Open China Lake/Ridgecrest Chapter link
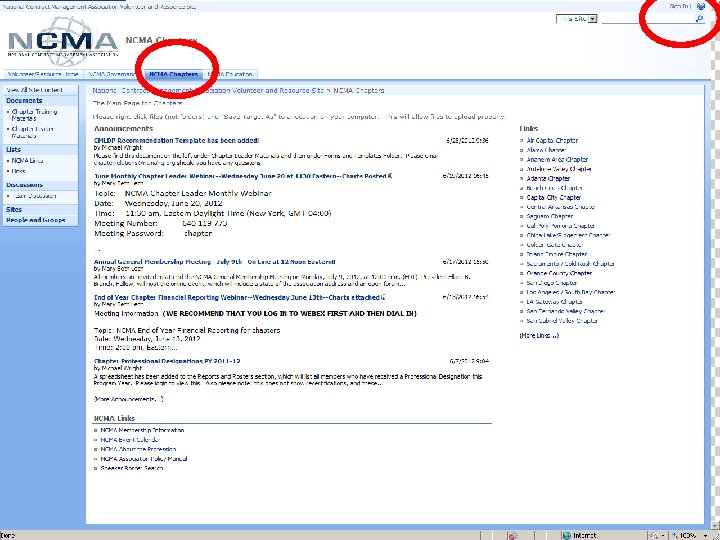 (x=568, y=235)
